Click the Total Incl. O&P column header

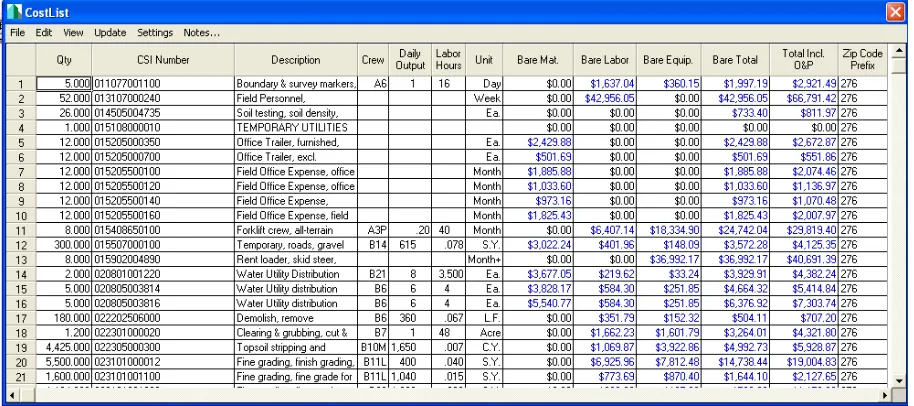pos(804,60)
